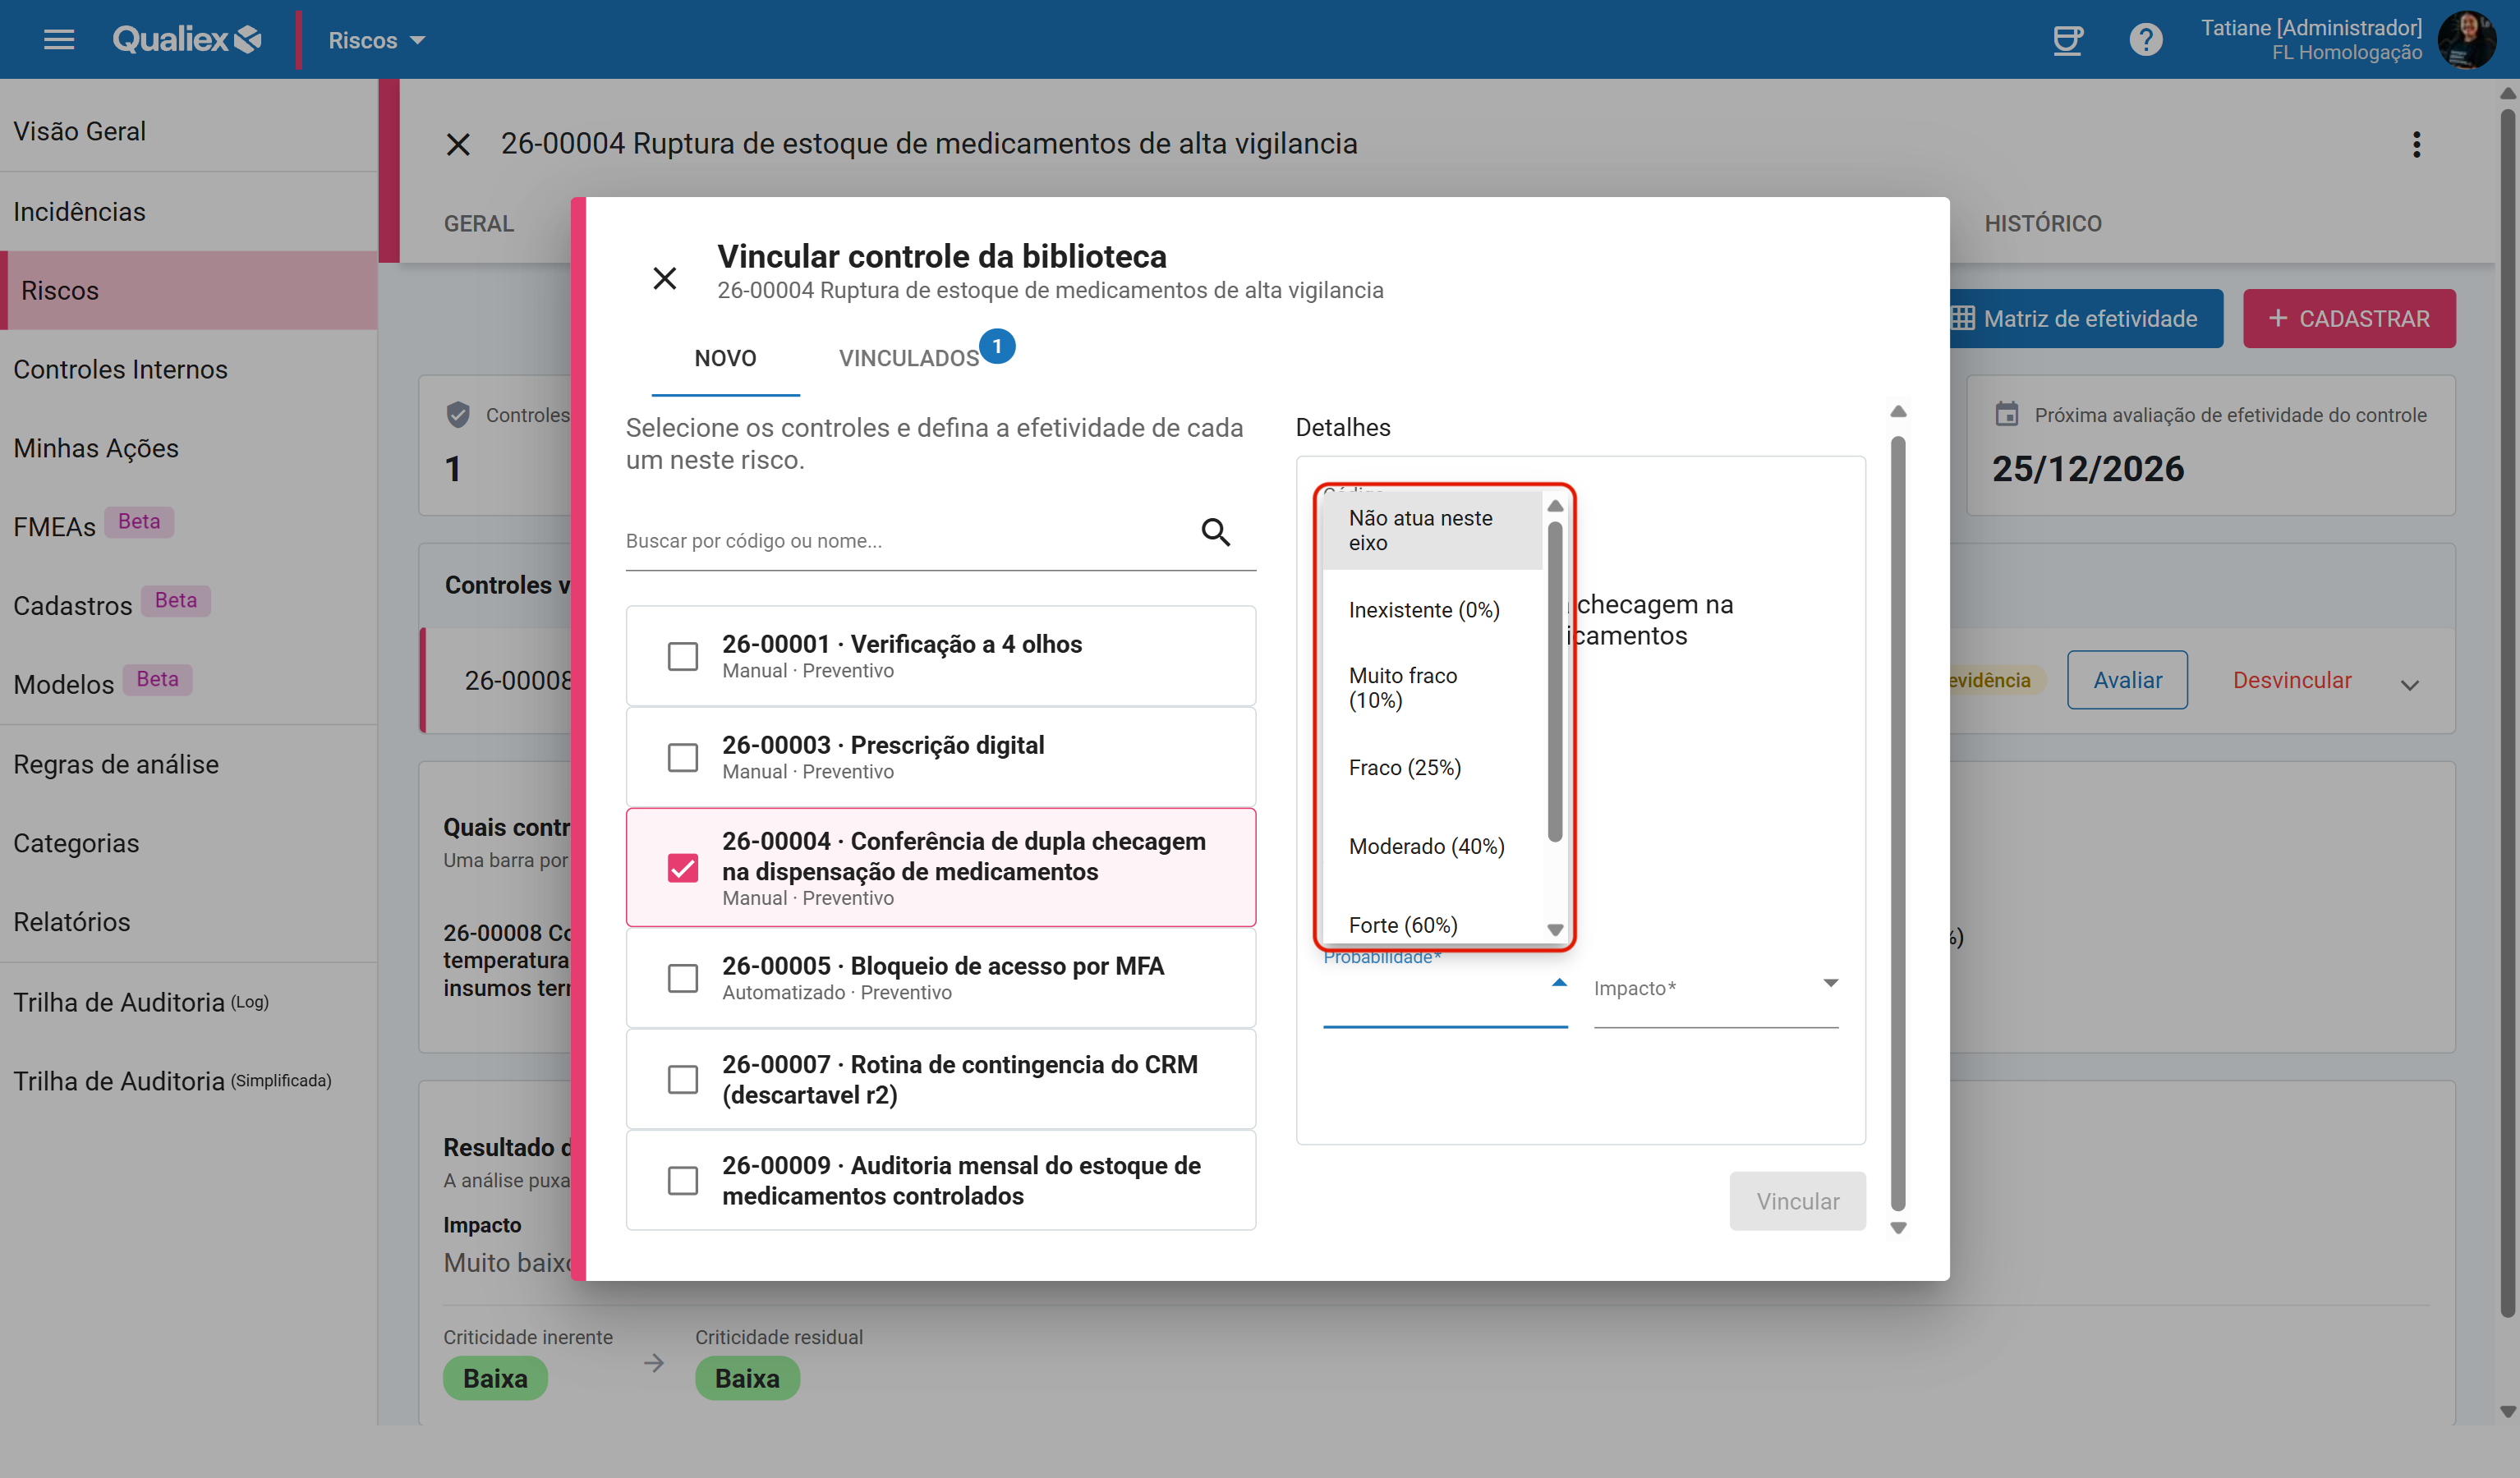Open the Impacto dropdown

click(1716, 988)
